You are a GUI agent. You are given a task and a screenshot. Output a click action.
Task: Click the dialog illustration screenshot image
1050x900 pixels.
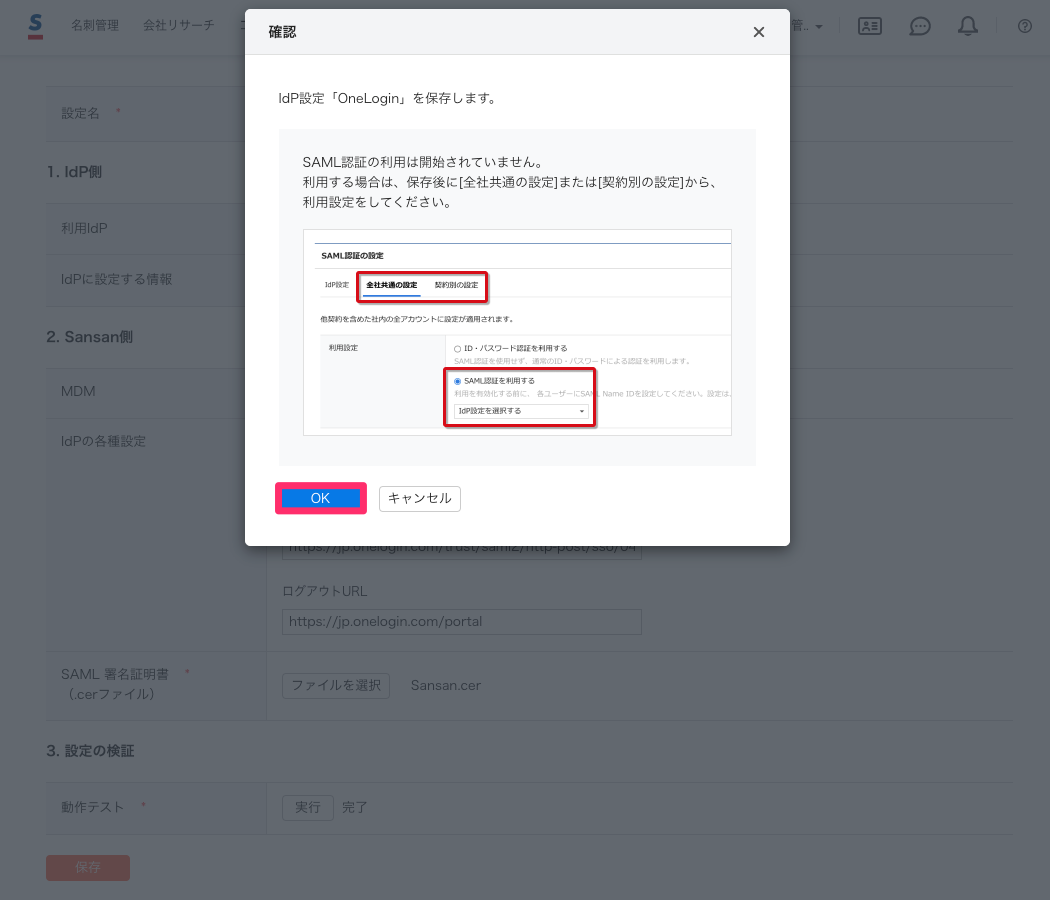pyautogui.click(x=517, y=333)
